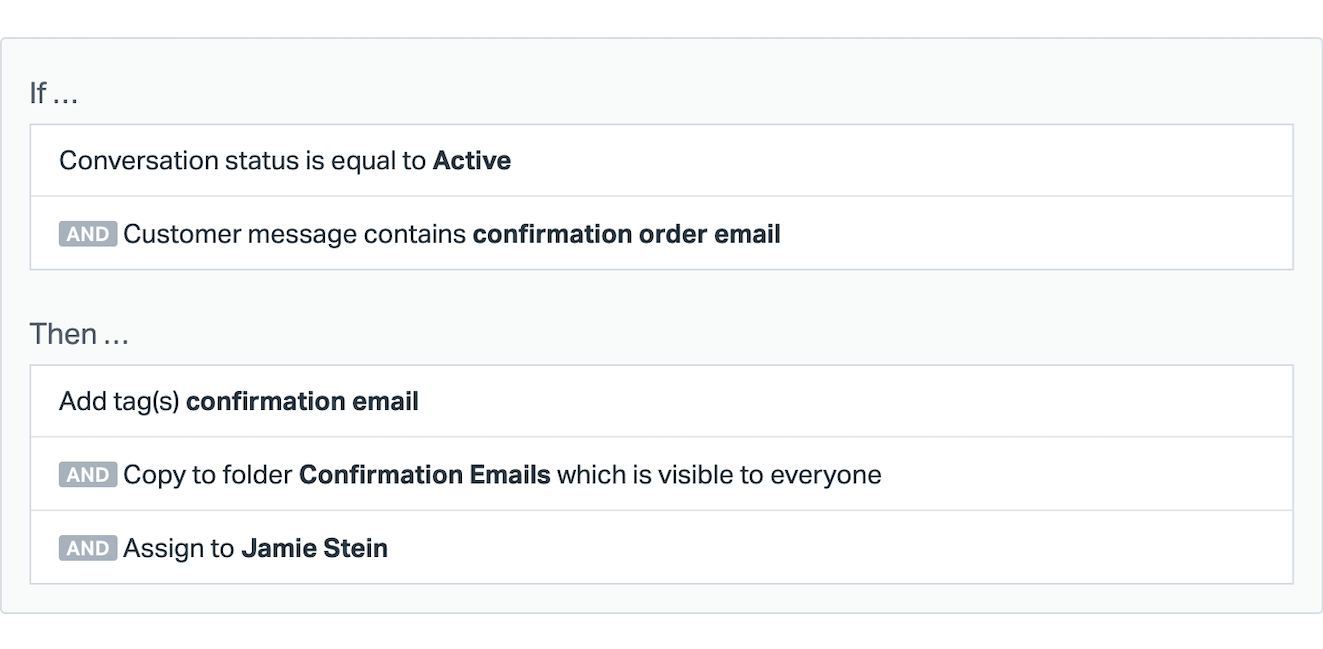Click the phrase which is visible to everyone
1323x649 pixels.
pyautogui.click(x=719, y=474)
